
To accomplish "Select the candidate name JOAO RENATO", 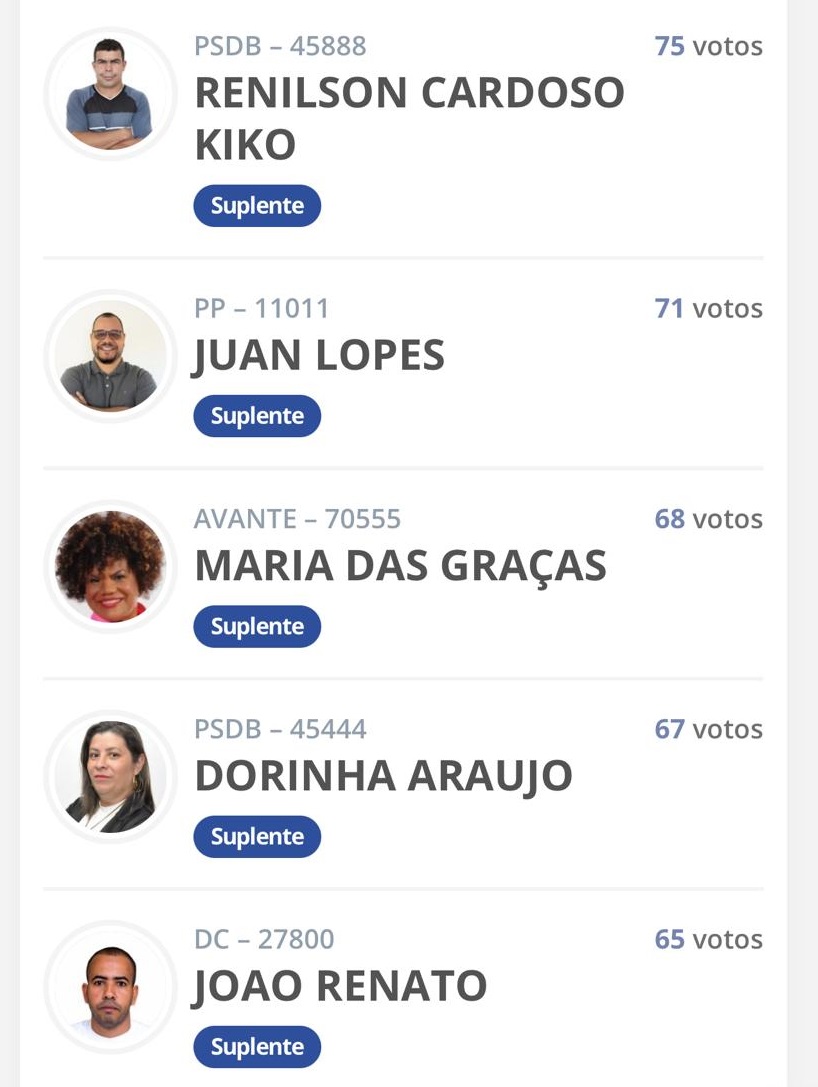I will click(339, 986).
